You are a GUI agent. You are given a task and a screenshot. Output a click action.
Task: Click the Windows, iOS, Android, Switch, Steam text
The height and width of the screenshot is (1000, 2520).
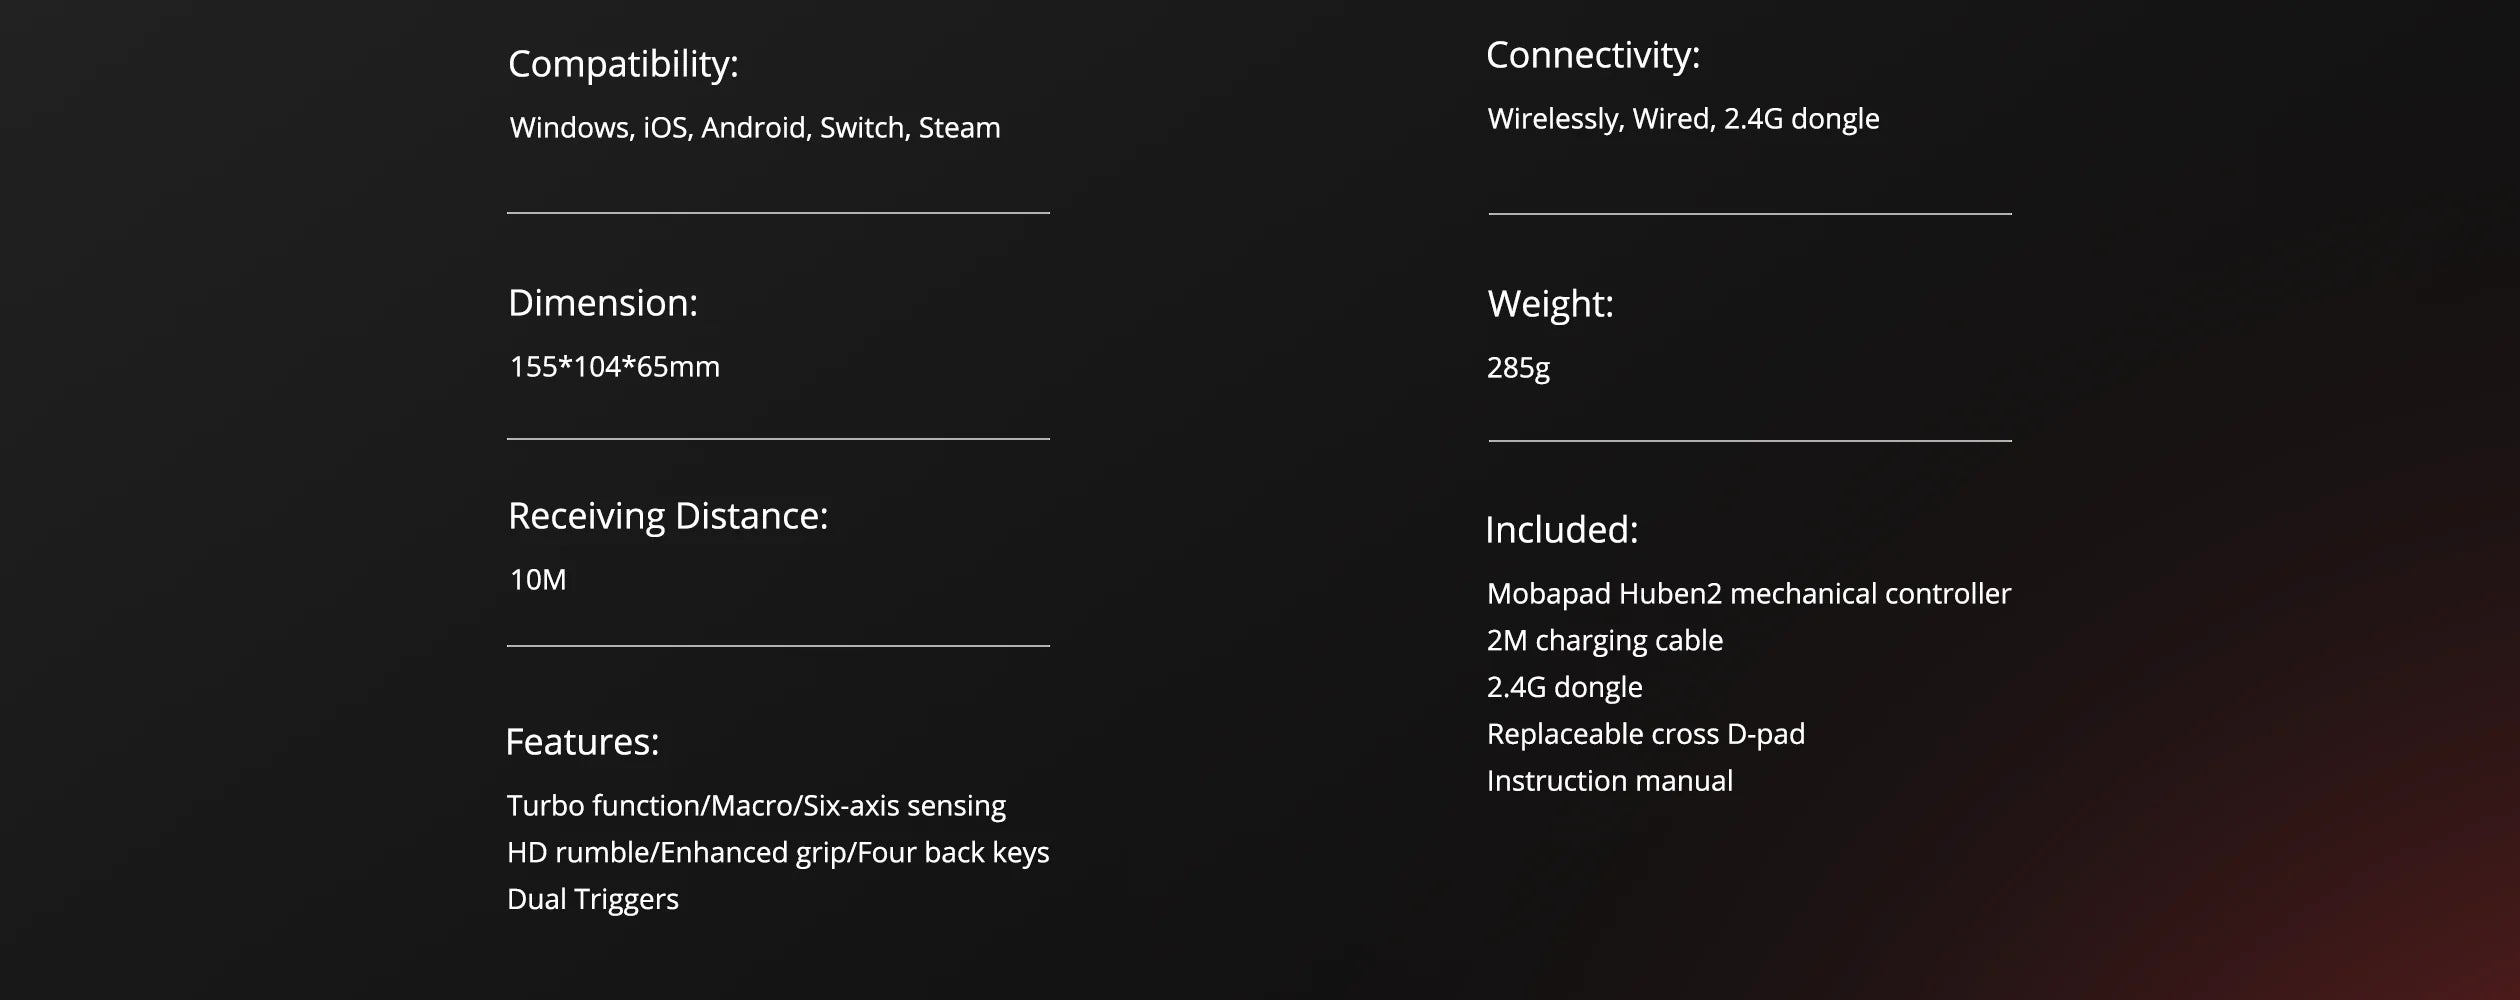(754, 128)
